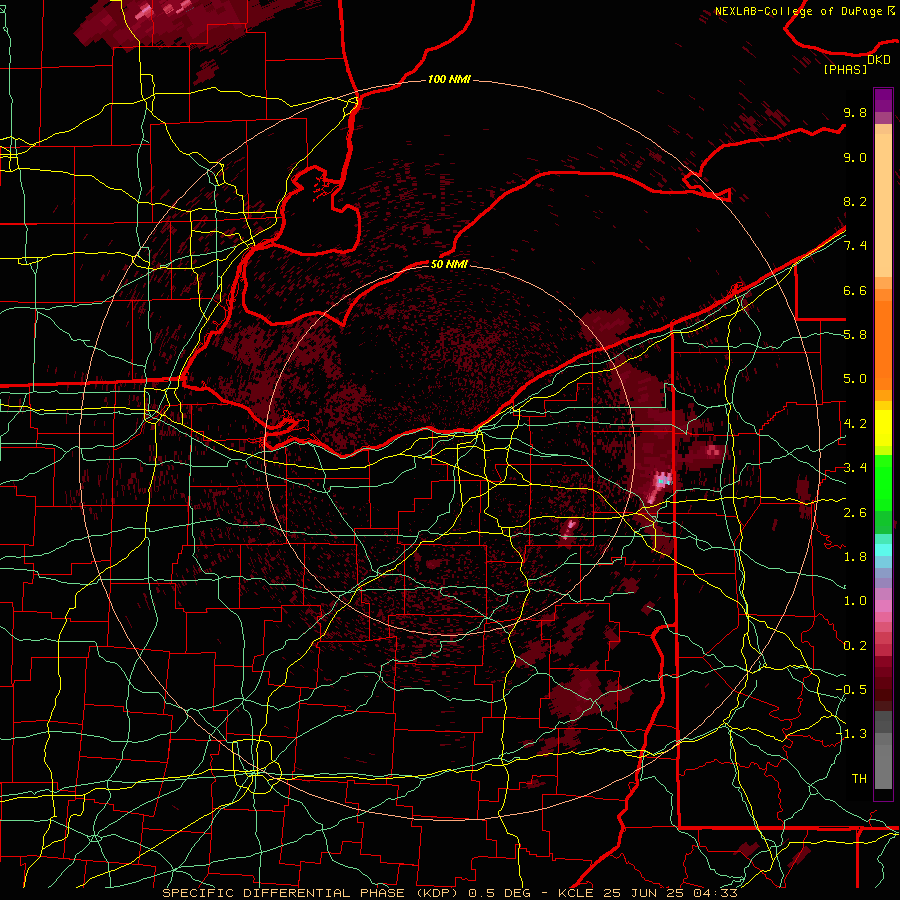Click the "100 NMI" range ring label
The height and width of the screenshot is (900, 900).
[x=449, y=79]
